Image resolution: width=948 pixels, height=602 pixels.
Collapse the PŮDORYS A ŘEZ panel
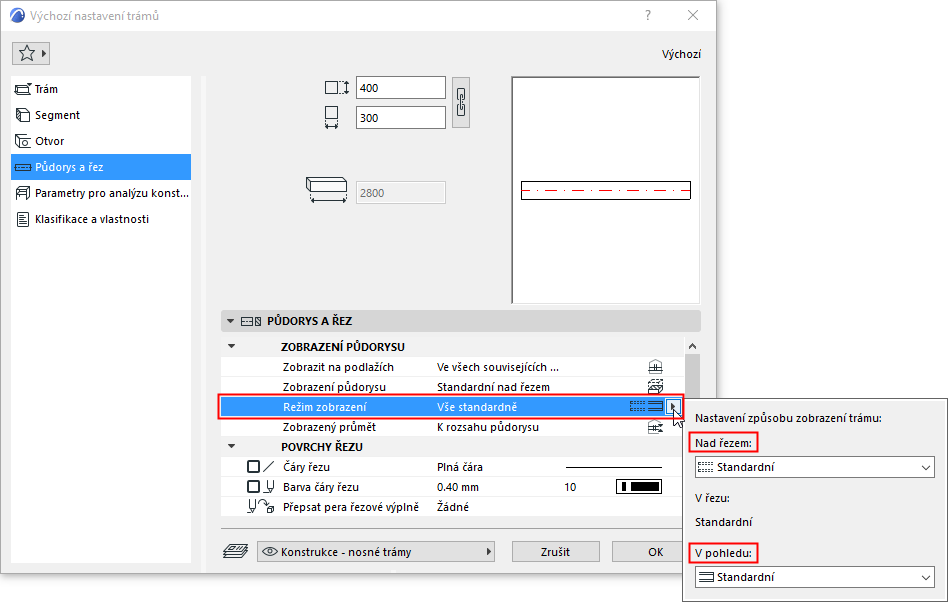[x=230, y=321]
